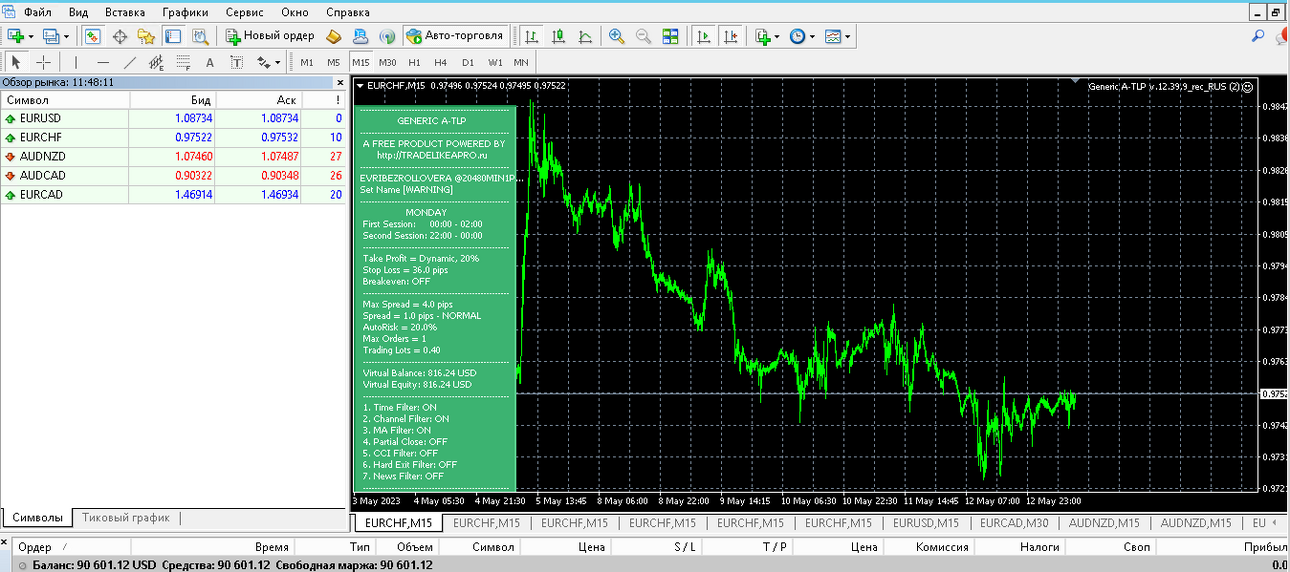Sort Market Watch by Бид column

[x=172, y=100]
